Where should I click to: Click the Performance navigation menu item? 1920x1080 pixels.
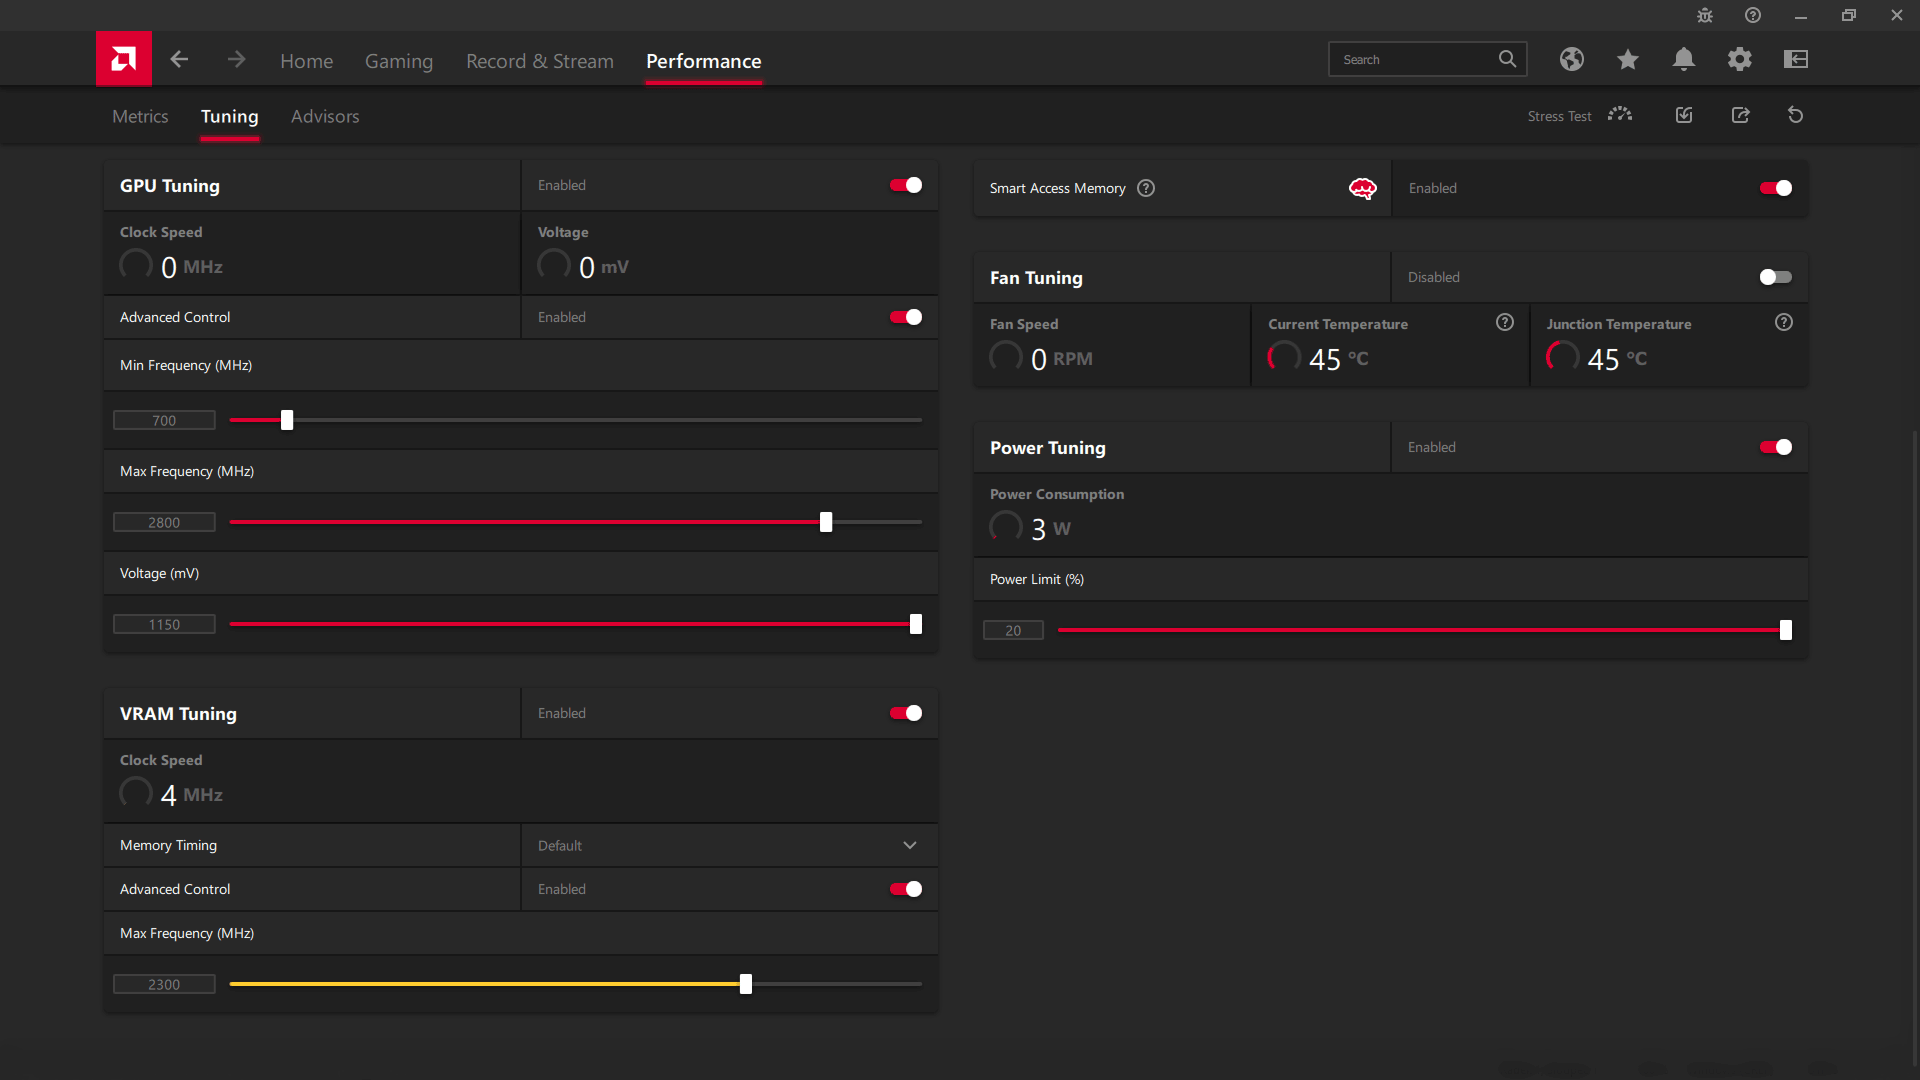[x=703, y=61]
